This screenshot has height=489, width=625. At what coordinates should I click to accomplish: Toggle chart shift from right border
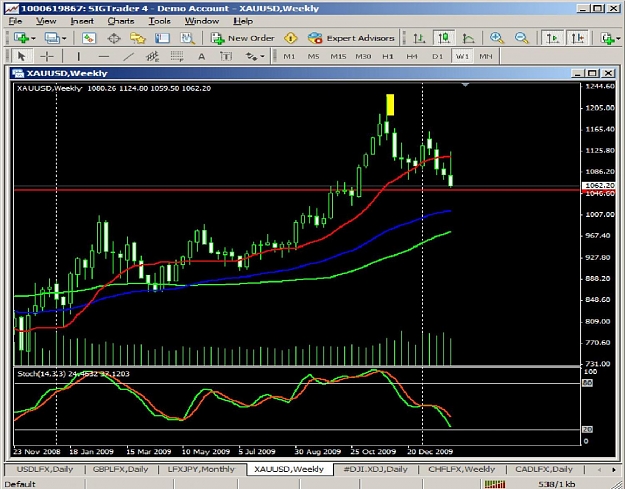(577, 38)
